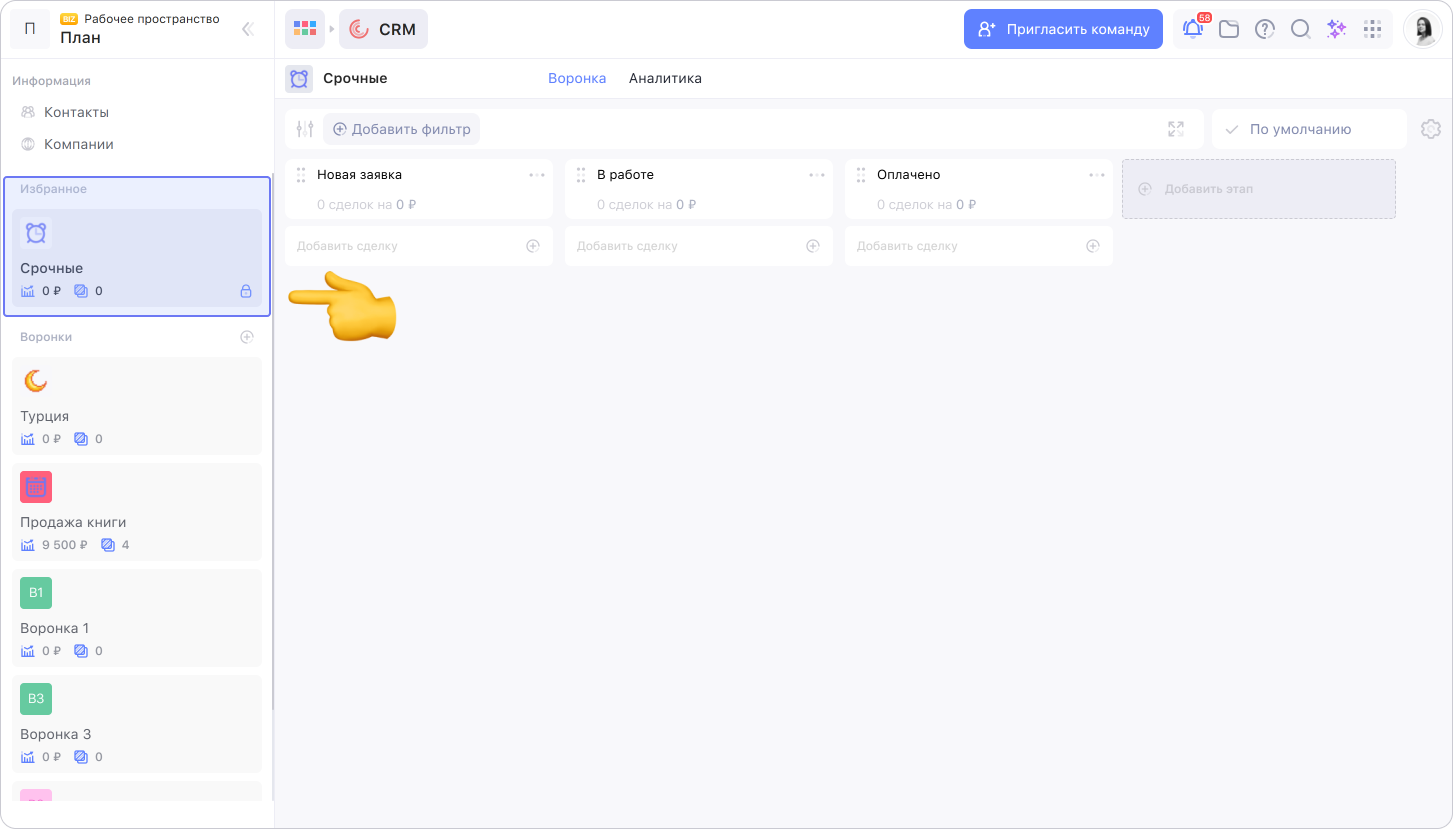This screenshot has width=1453, height=829.
Task: Open options menu for 'Новая заявка' stage
Action: pyautogui.click(x=537, y=175)
